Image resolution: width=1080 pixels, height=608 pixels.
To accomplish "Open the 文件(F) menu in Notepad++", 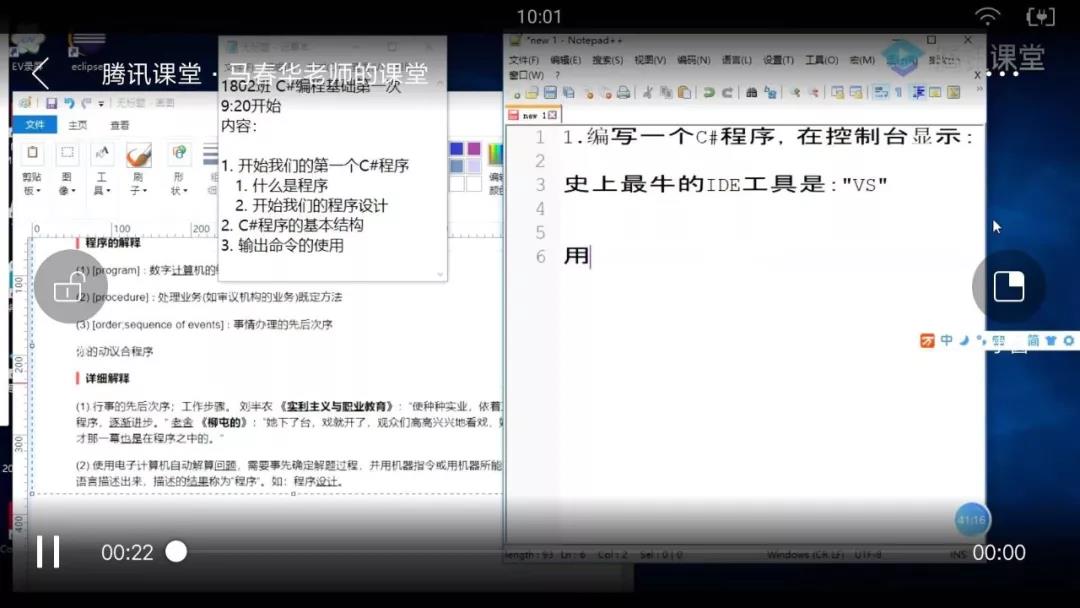I will pos(524,61).
